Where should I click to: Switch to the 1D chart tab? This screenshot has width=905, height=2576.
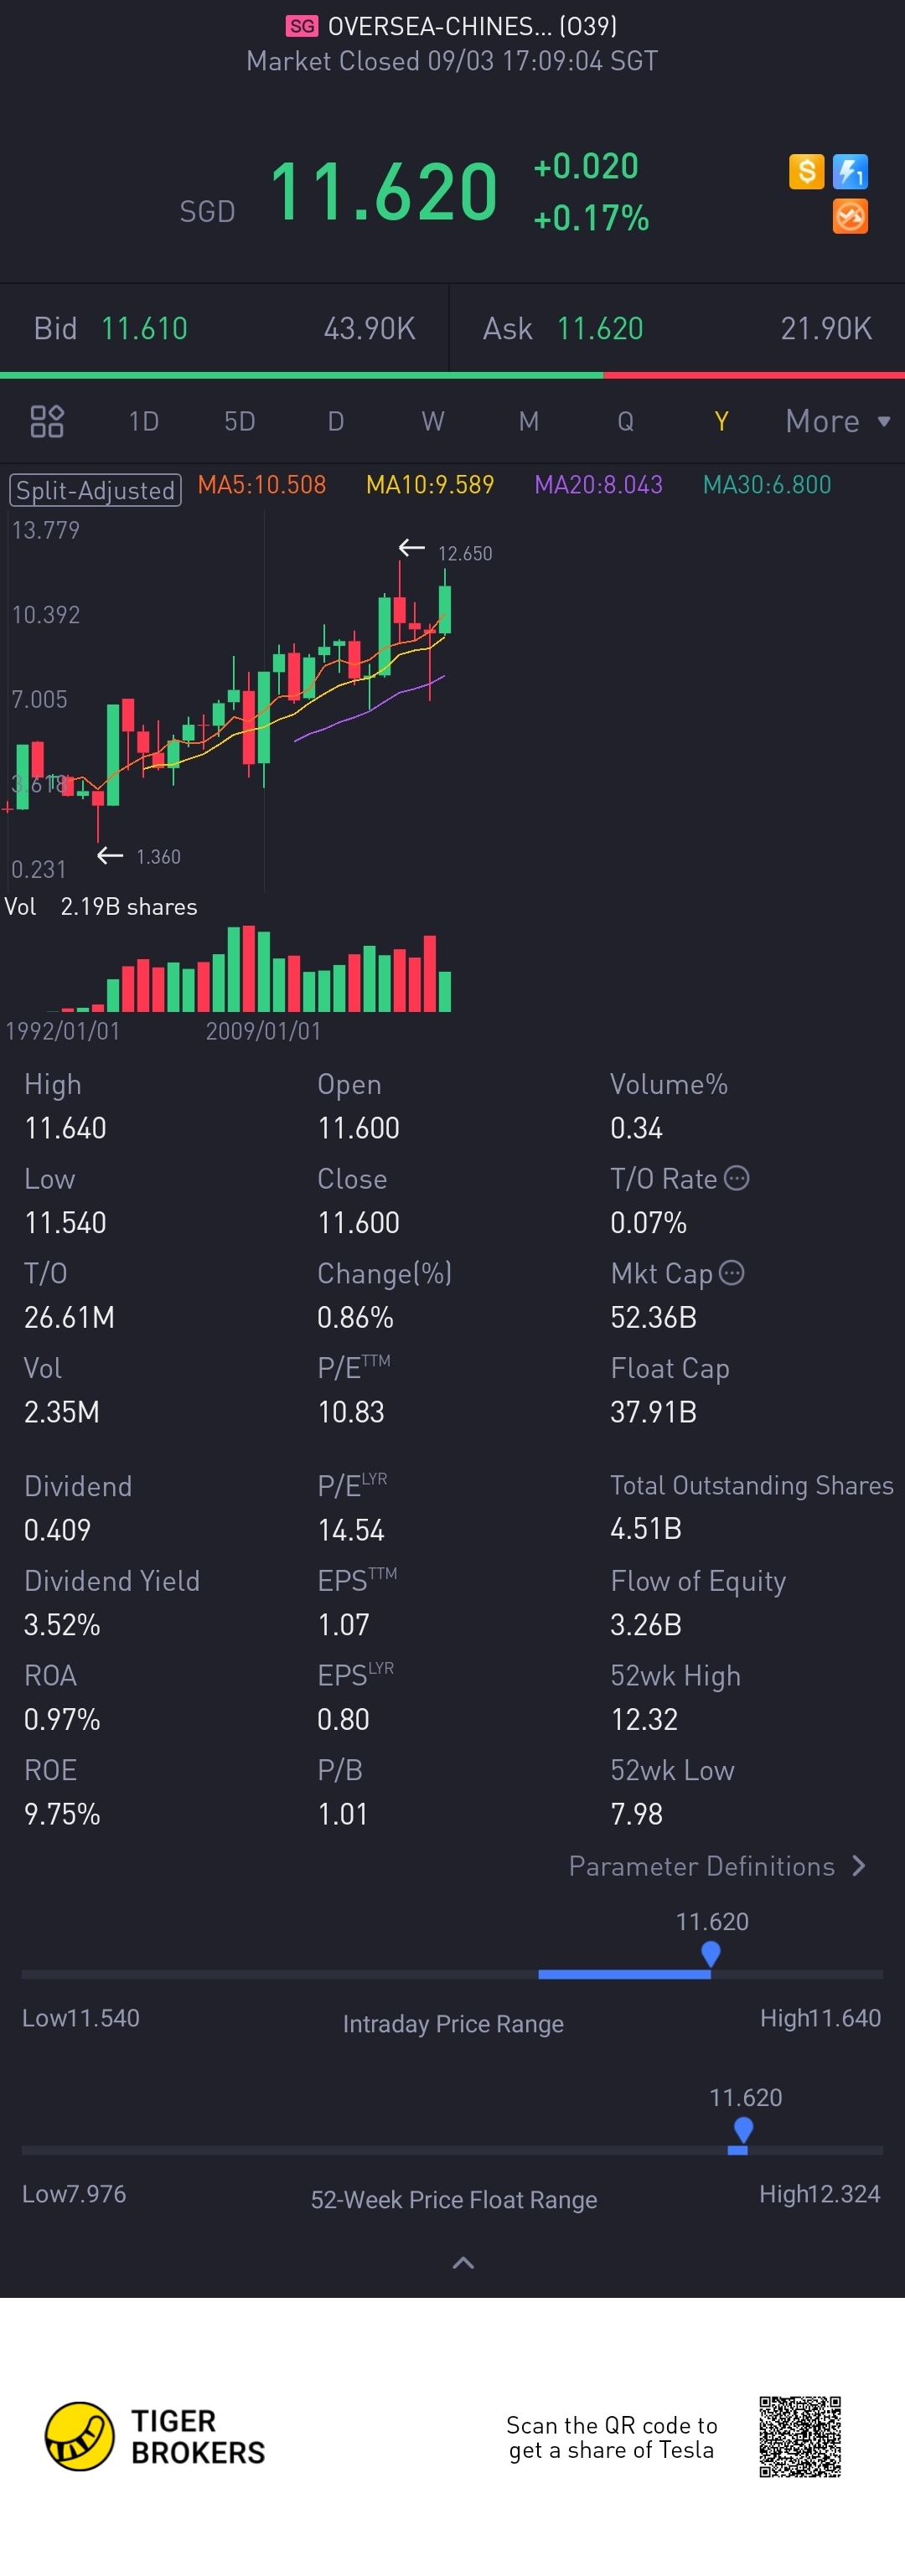144,421
